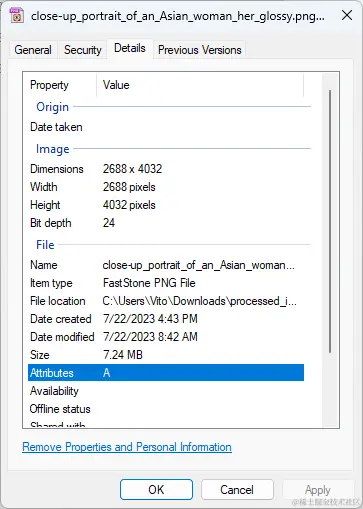
Task: Click Date modified value 7/22/2023 8:42 AM
Action: click(150, 337)
